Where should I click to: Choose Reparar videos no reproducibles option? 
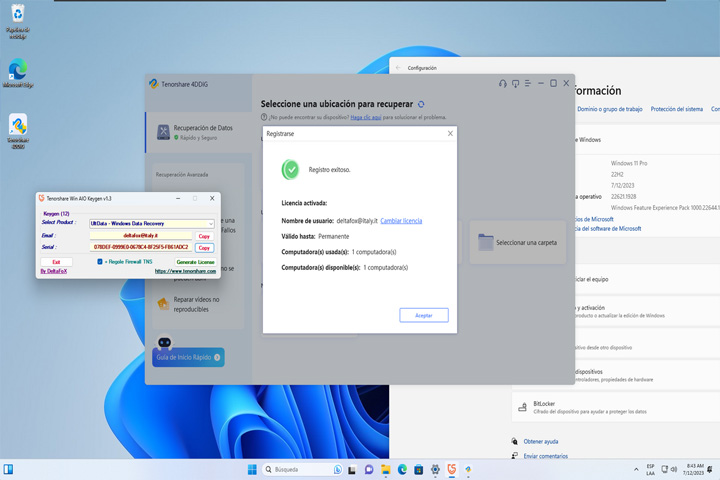pos(198,304)
